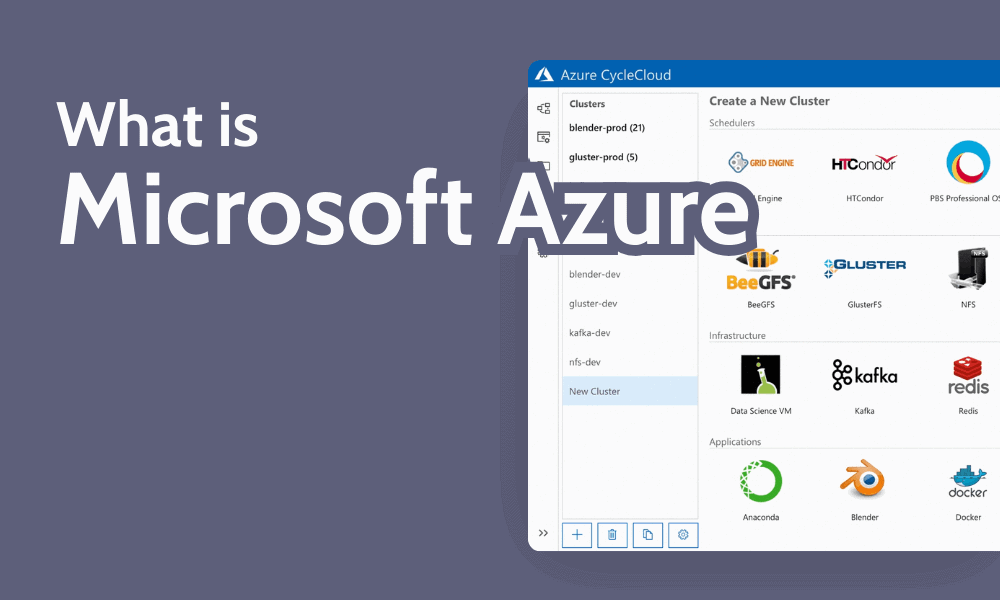Copy the cluster with the duplicate icon
Screen dimensions: 1000x600
[x=648, y=535]
